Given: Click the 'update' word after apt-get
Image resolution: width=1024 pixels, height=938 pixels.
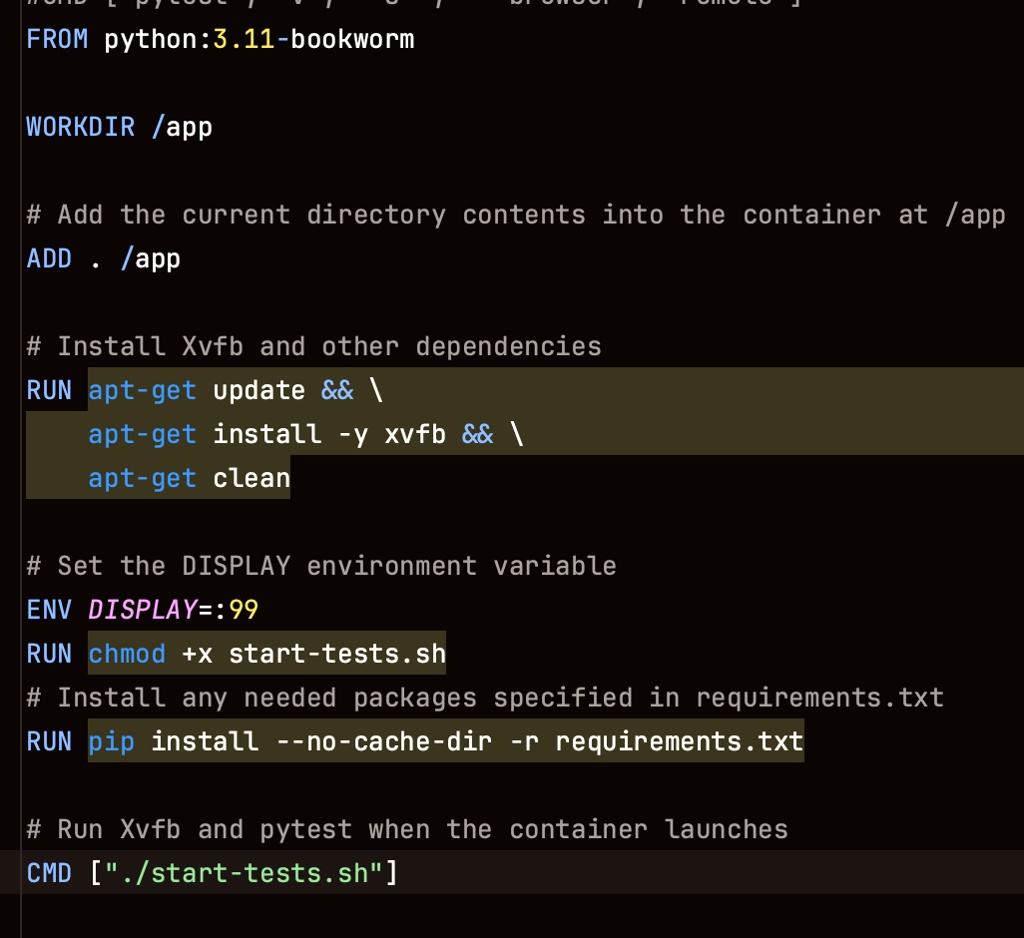Looking at the screenshot, I should 259,390.
